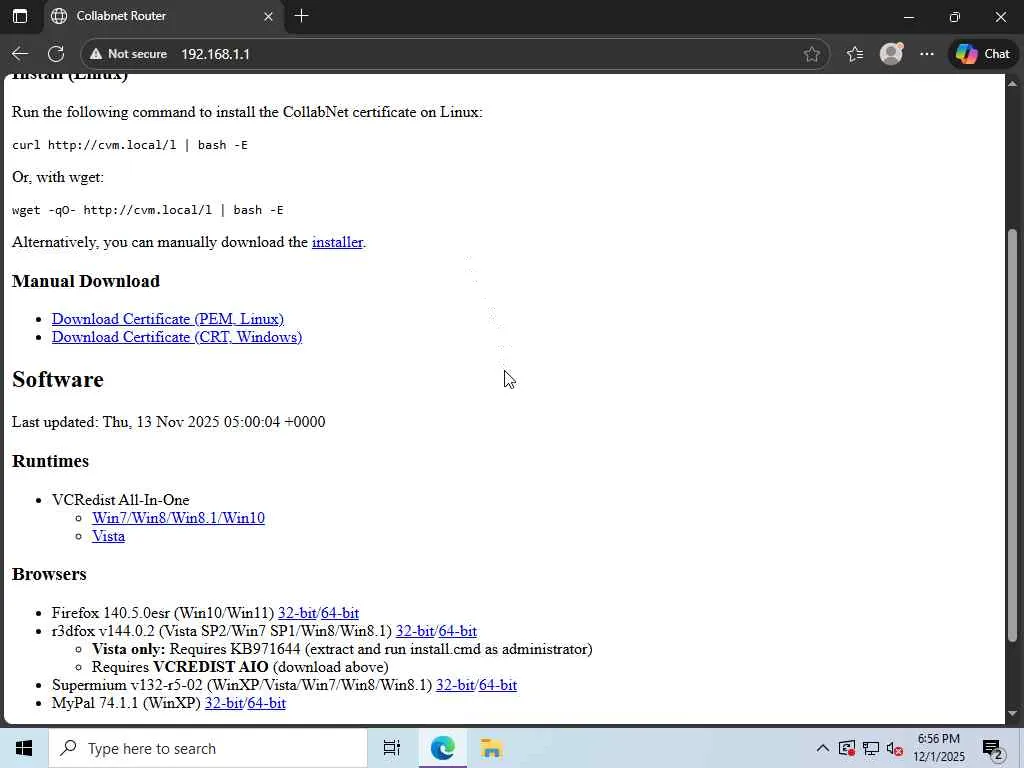The height and width of the screenshot is (768, 1024).
Task: Open the Favorites list
Action: coord(855,54)
